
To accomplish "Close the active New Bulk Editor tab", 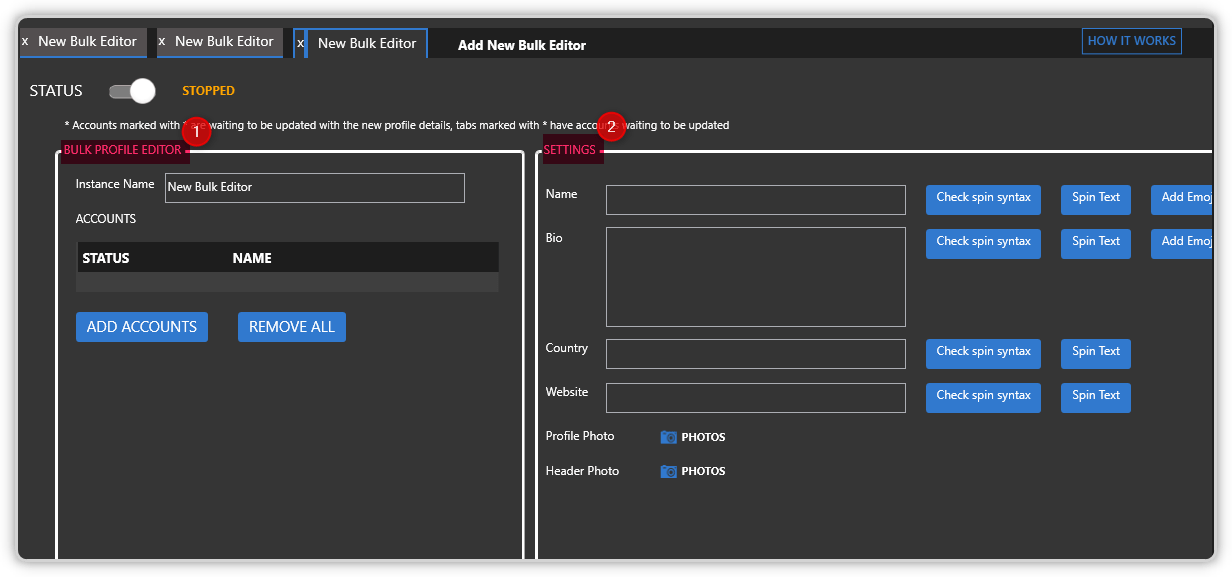I will point(299,43).
